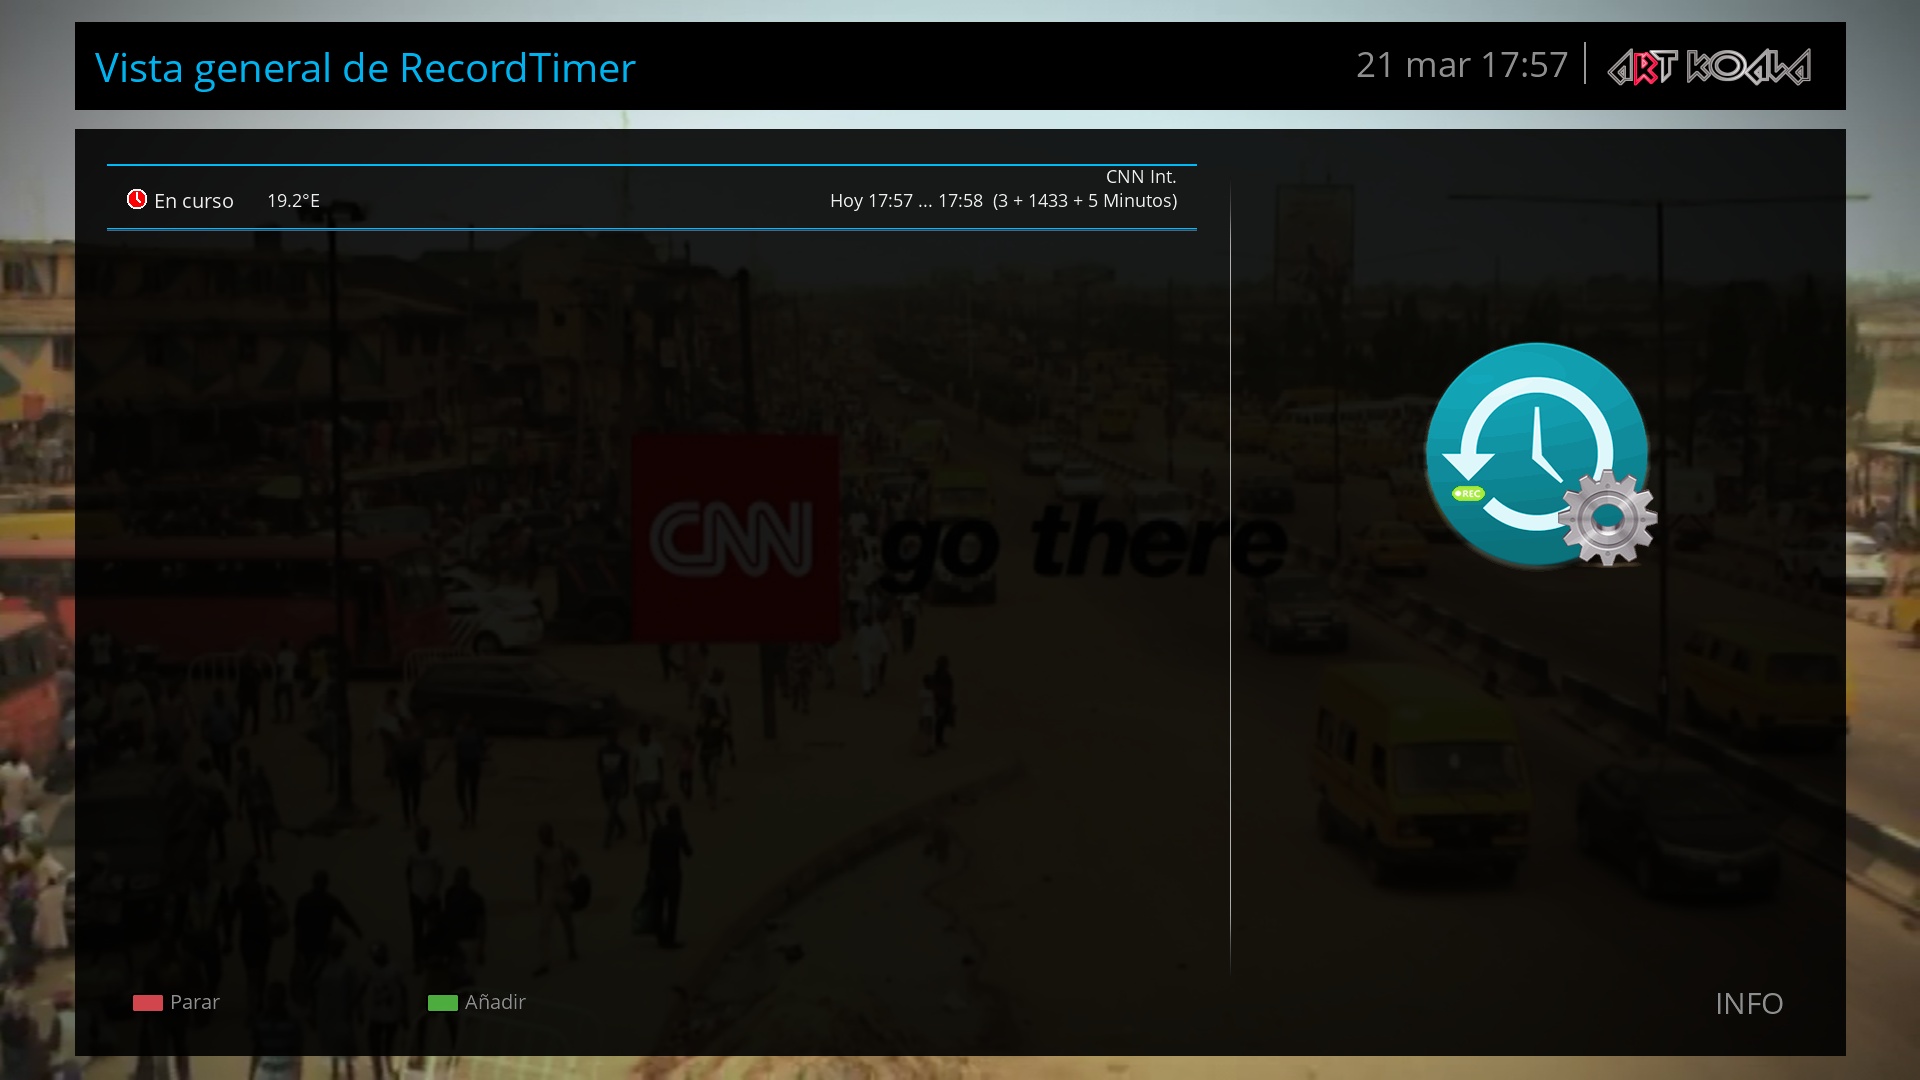Click the Hoy 17:57 ... 17:58 time range
The image size is (1920, 1080).
(905, 201)
